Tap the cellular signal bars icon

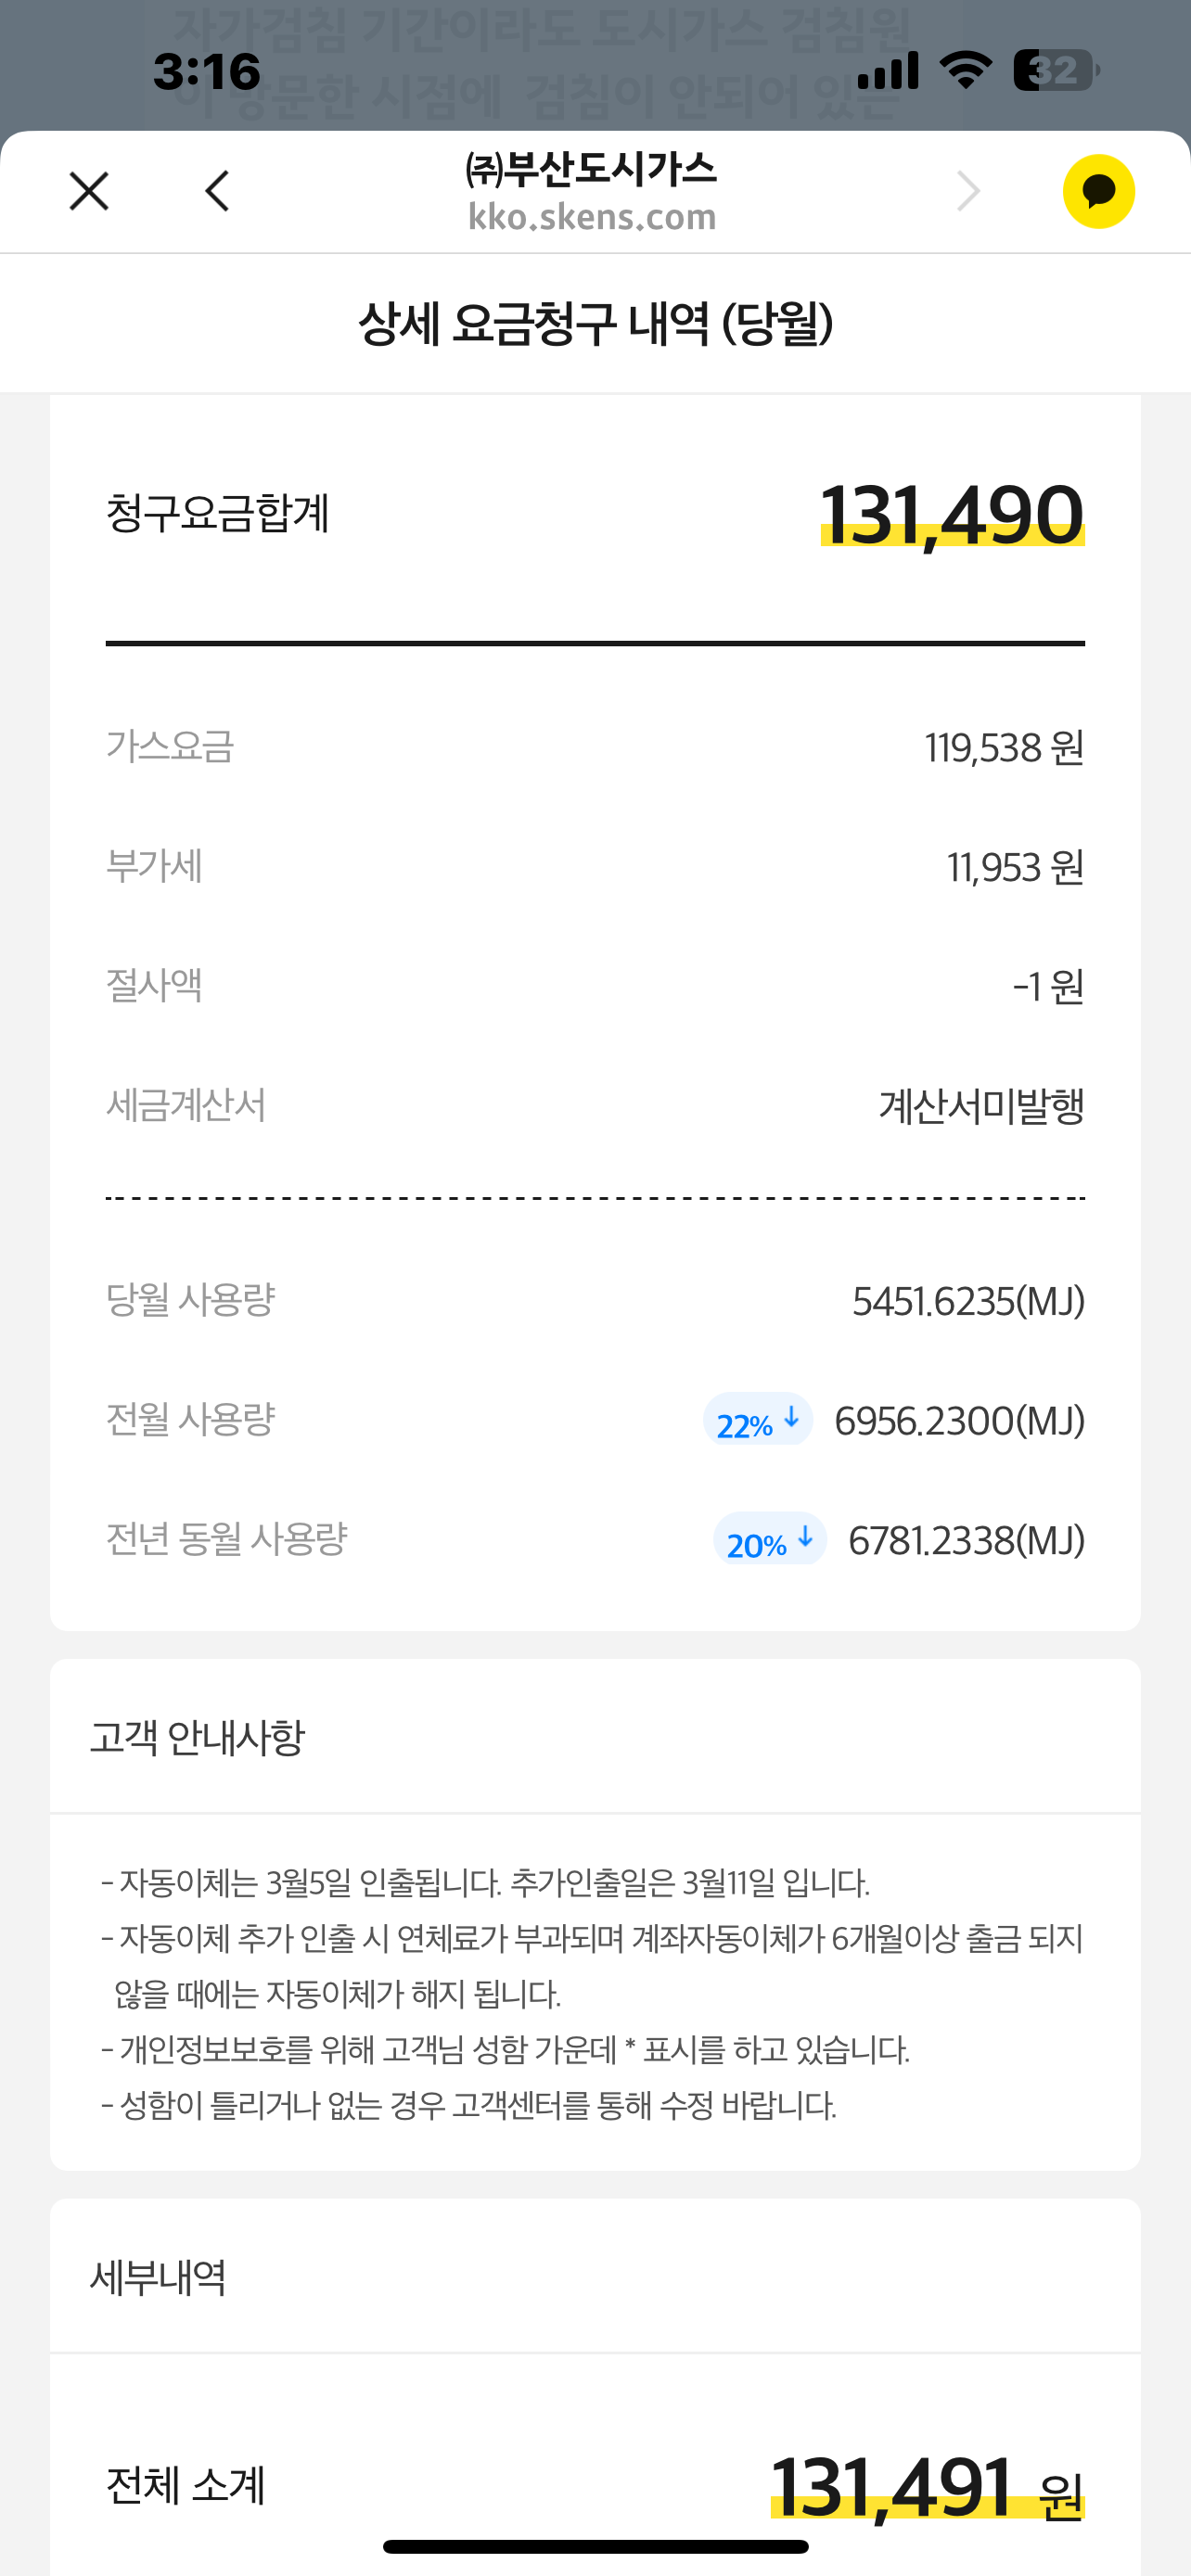pyautogui.click(x=888, y=71)
